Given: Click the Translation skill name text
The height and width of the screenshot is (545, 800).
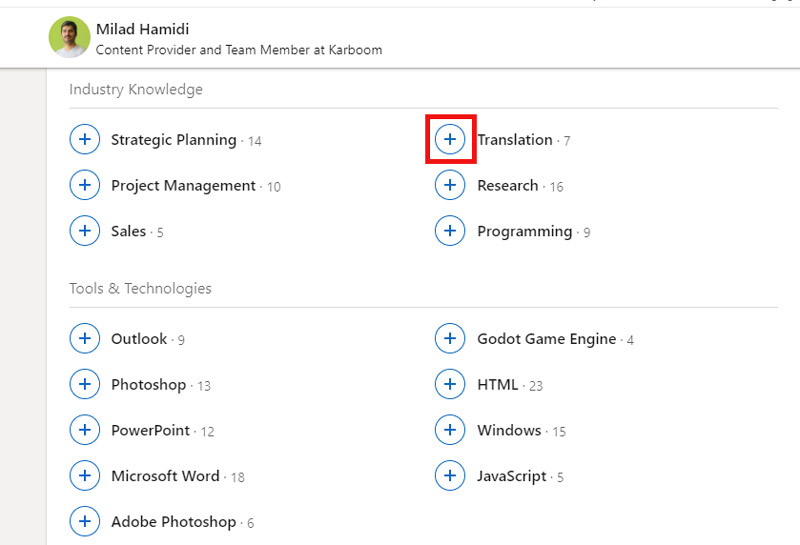Looking at the screenshot, I should [514, 140].
